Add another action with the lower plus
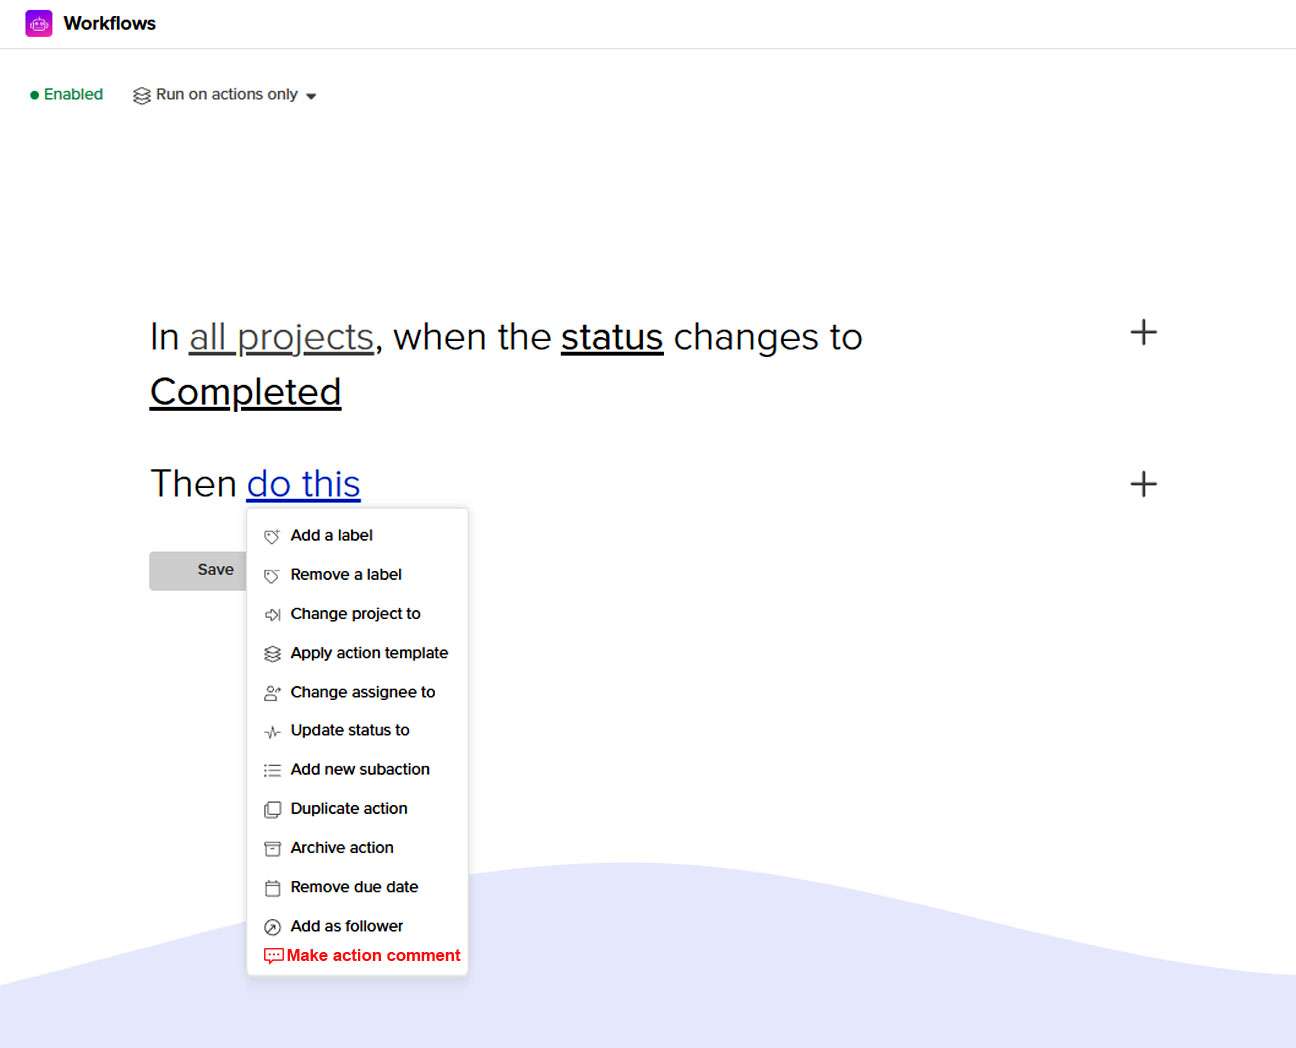Screen dimensions: 1296x1048 [x=1143, y=485]
